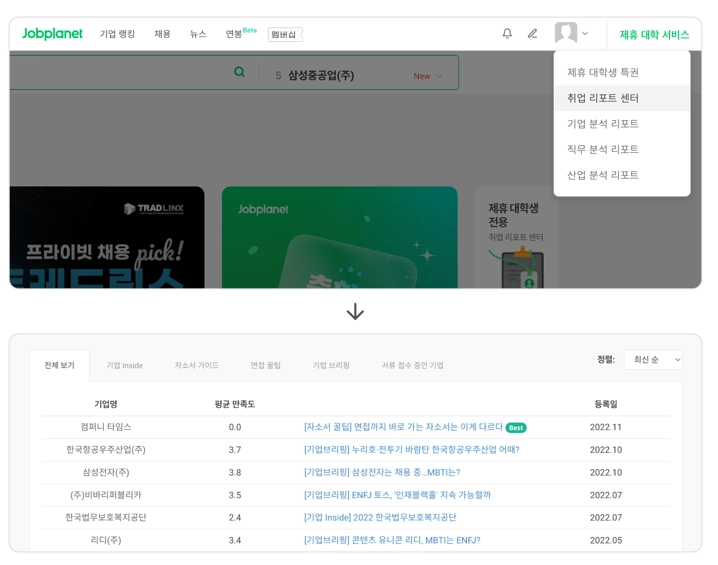Image resolution: width=718 pixels, height=565 pixels.
Task: Click the green Best badge
Action: click(516, 428)
